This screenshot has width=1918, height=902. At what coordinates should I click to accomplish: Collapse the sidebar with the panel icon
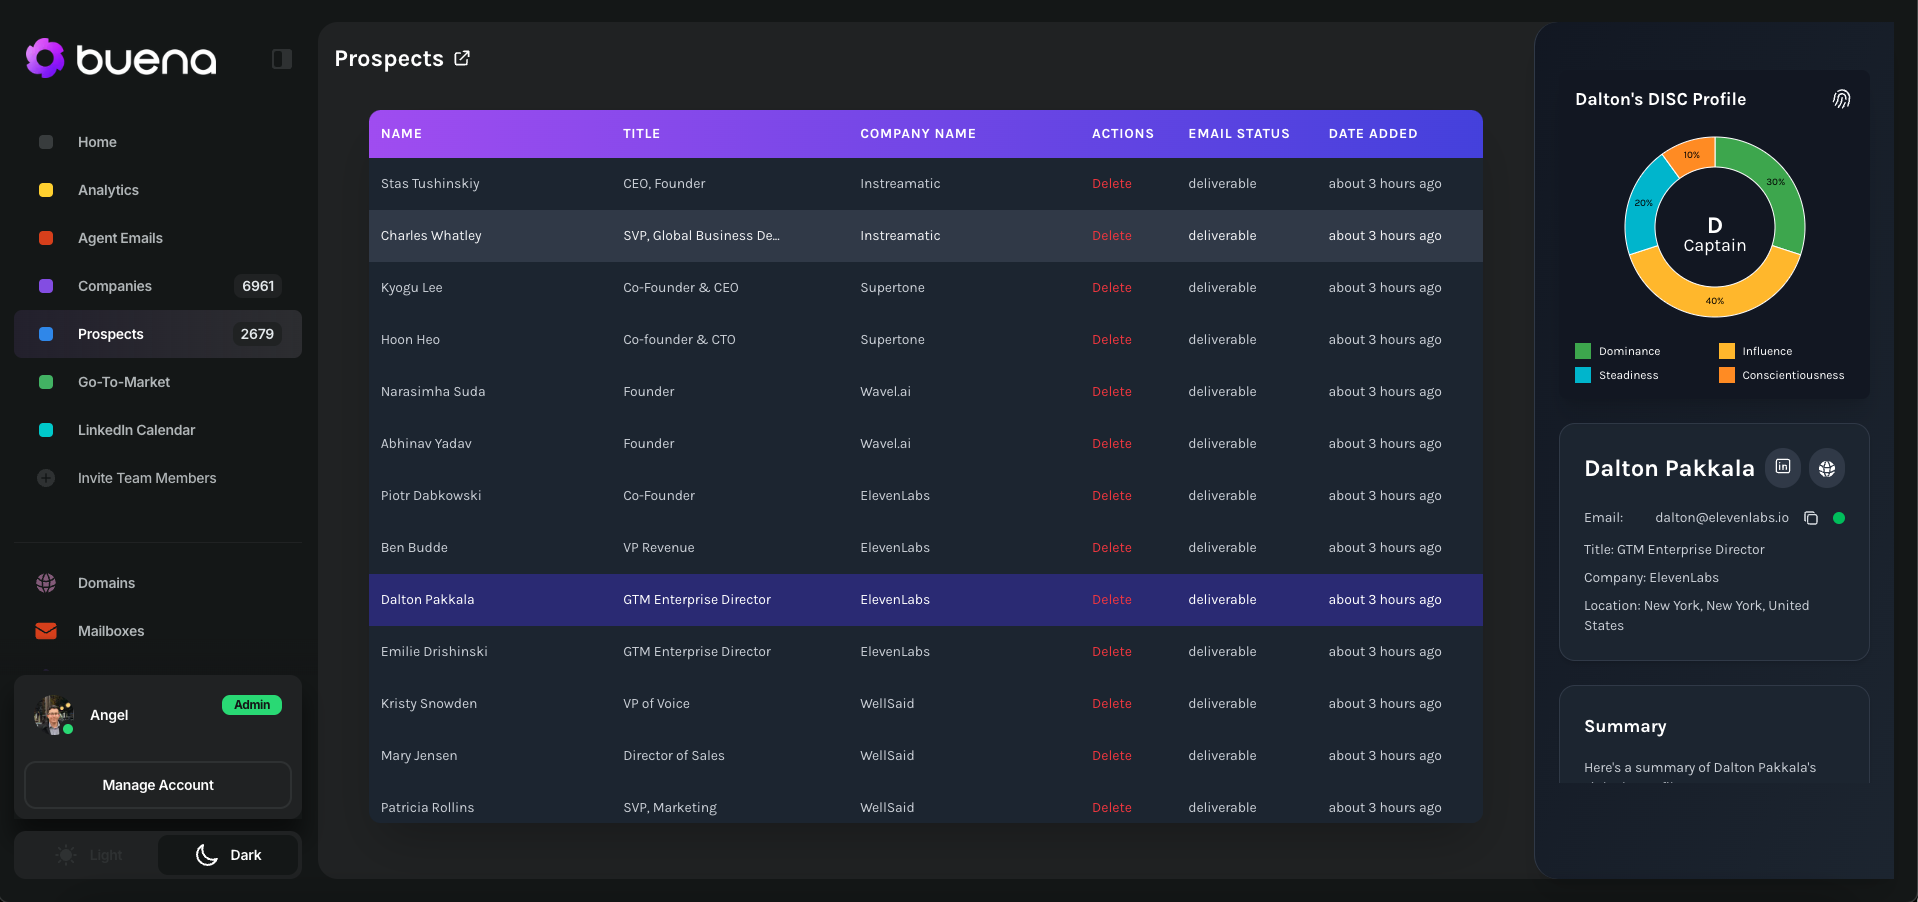point(282,59)
